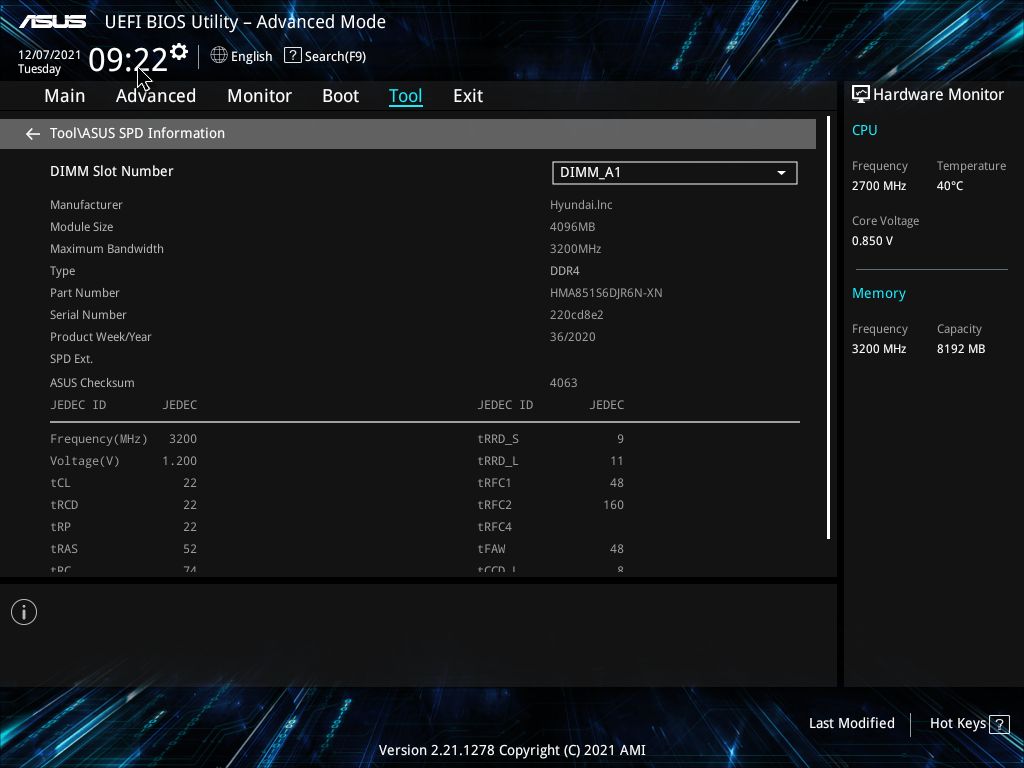The image size is (1024, 768).
Task: Click the globe language icon
Action: 219,56
